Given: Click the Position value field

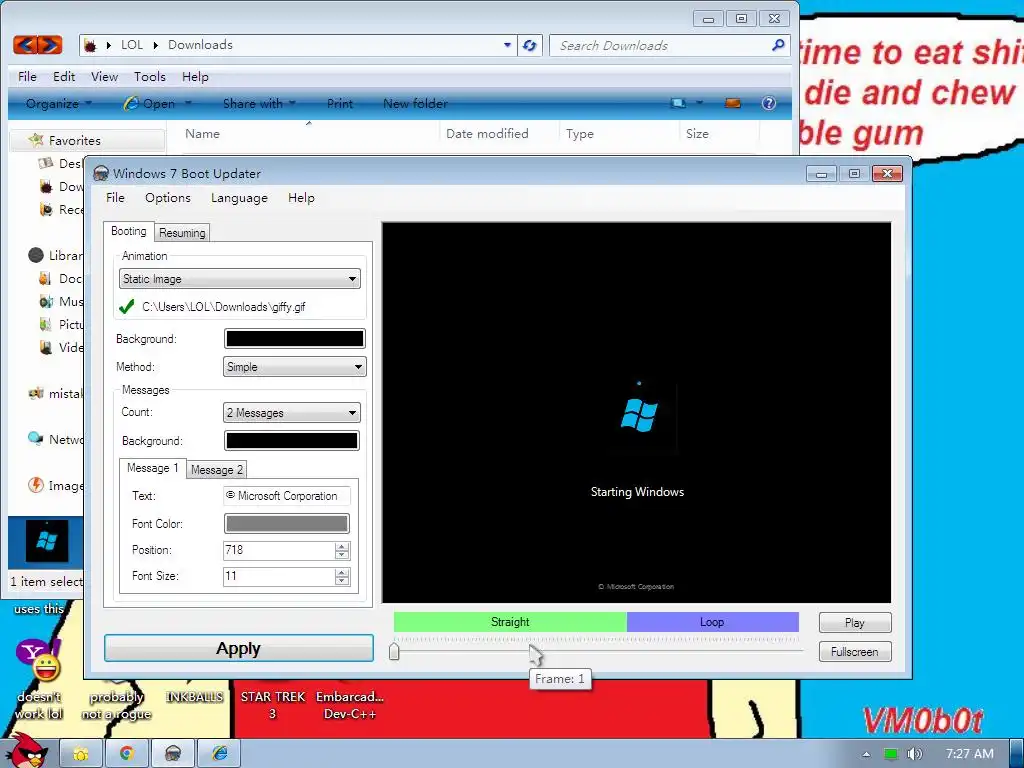Looking at the screenshot, I should (279, 550).
